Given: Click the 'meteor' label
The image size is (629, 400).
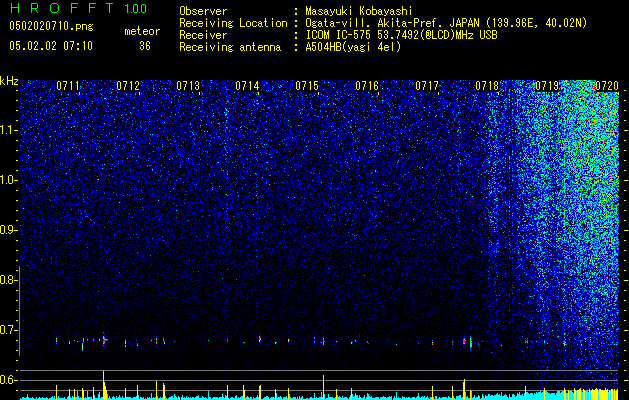Looking at the screenshot, I should 142,31.
